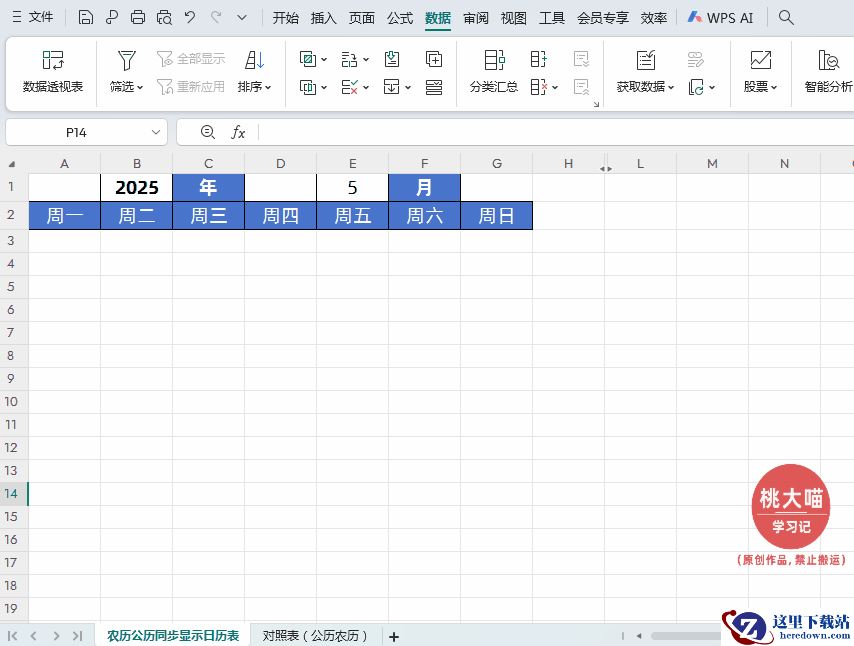Click the zoom lens icon in formula bar
This screenshot has width=854, height=646.
pos(208,132)
